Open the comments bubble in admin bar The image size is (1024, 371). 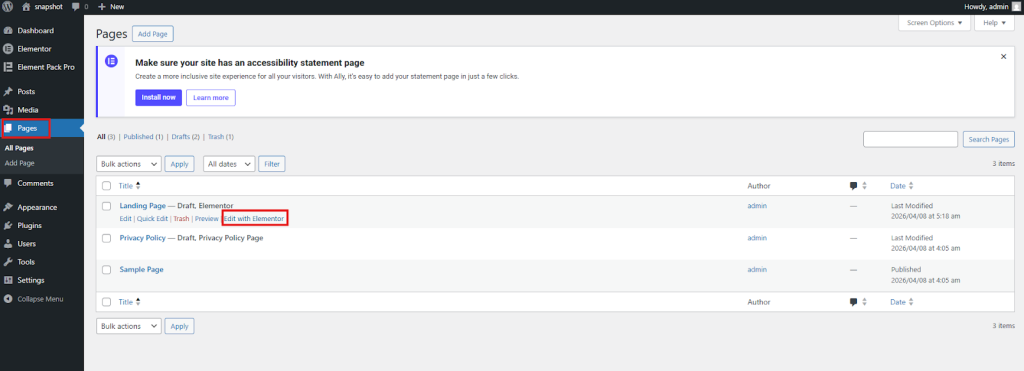(x=76, y=7)
